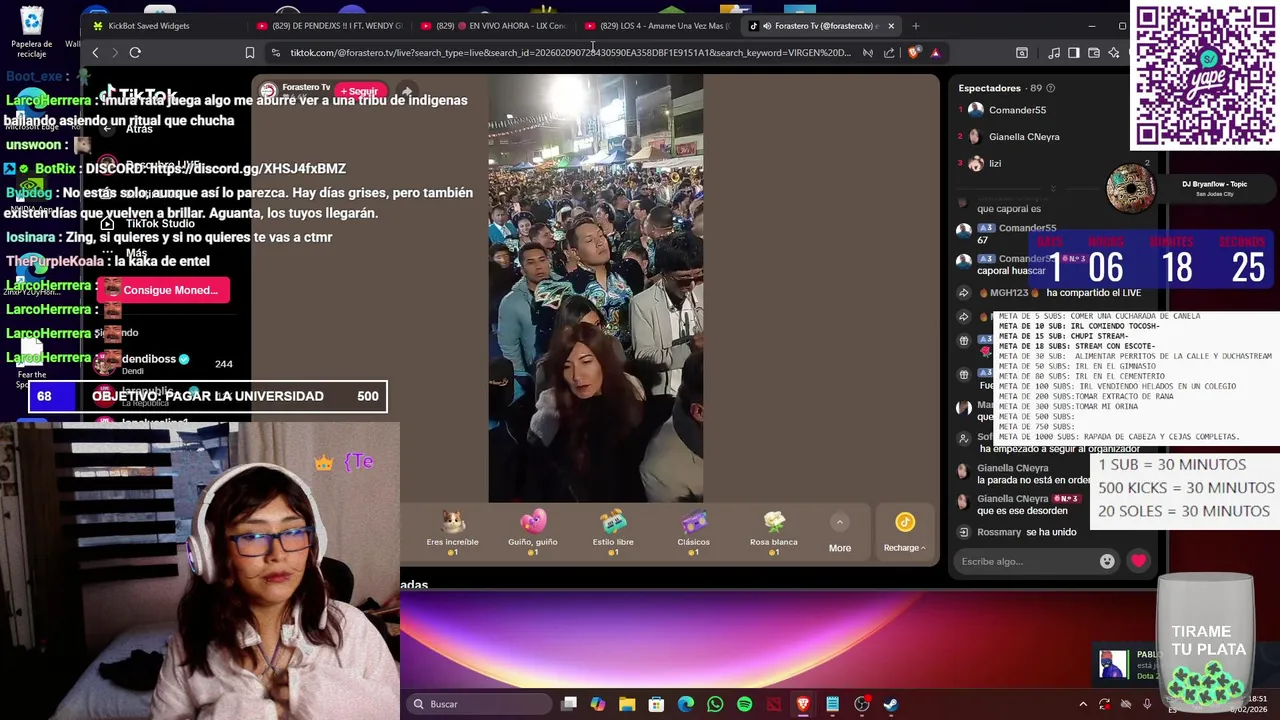The width and height of the screenshot is (1280, 720).
Task: Go back using the browser back arrow
Action: [x=95, y=53]
